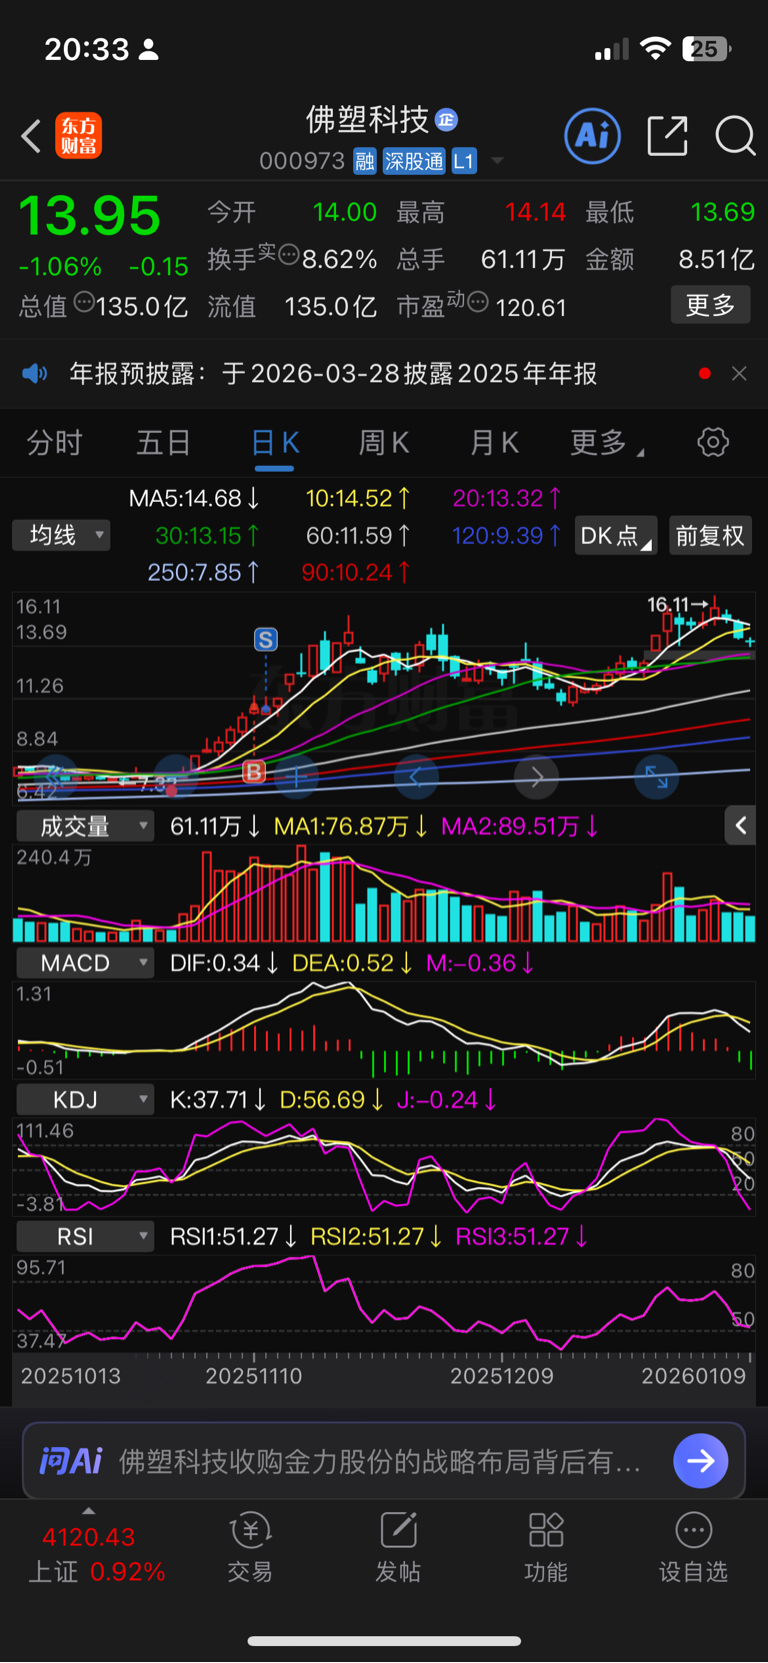Image resolution: width=768 pixels, height=1663 pixels.
Task: Expand the stock code dropdown triangle
Action: click(497, 162)
